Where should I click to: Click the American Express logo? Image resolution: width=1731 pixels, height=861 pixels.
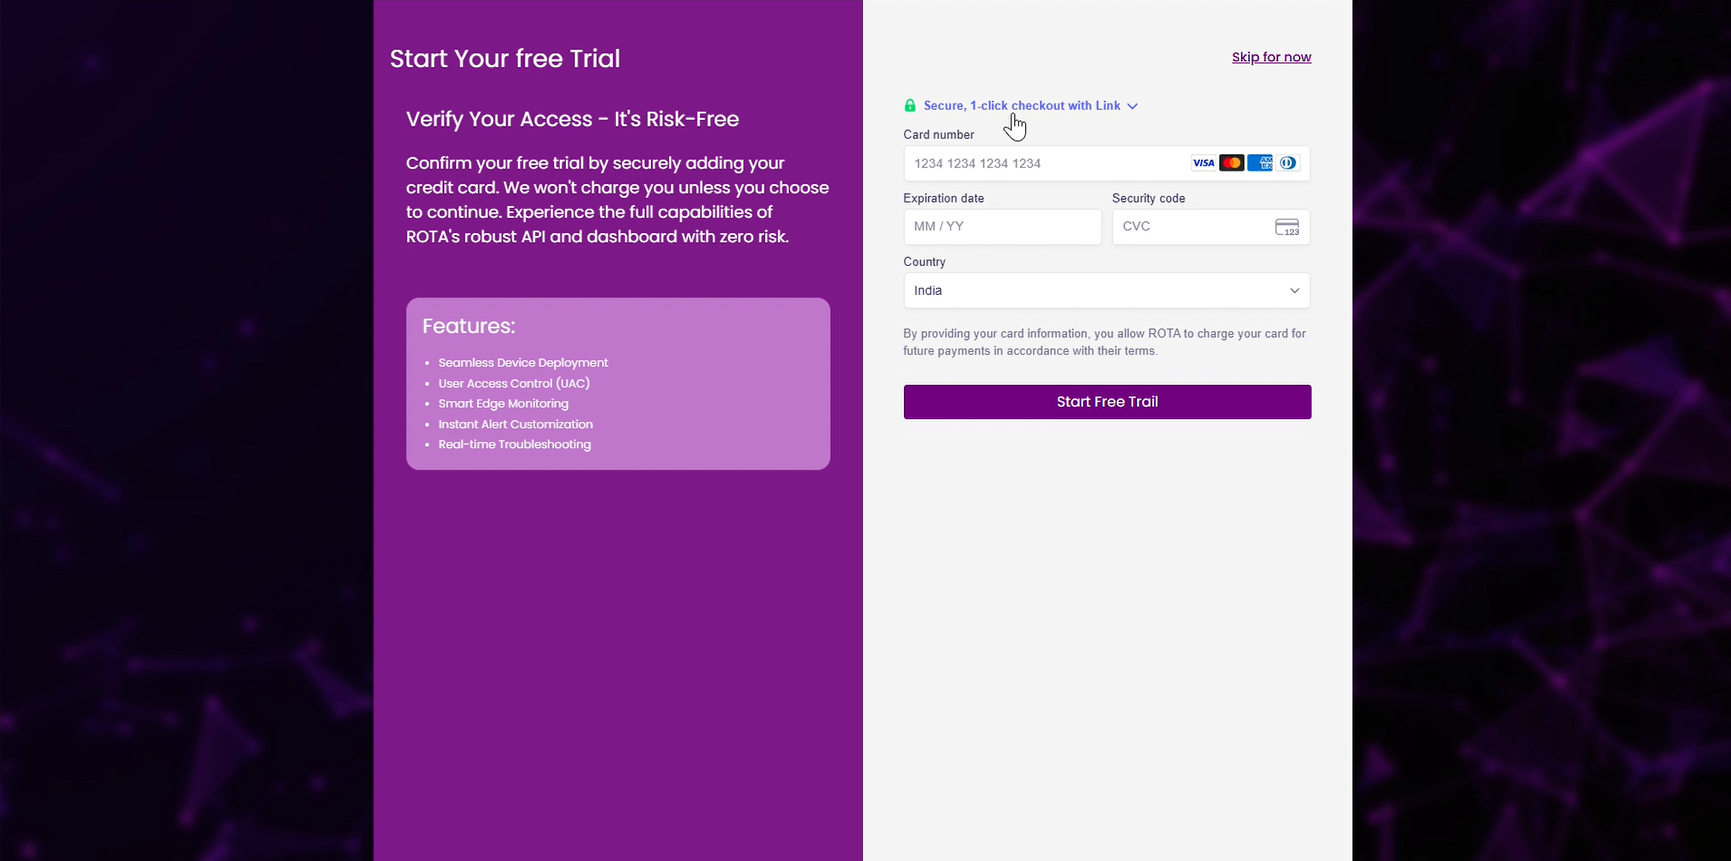tap(1260, 163)
